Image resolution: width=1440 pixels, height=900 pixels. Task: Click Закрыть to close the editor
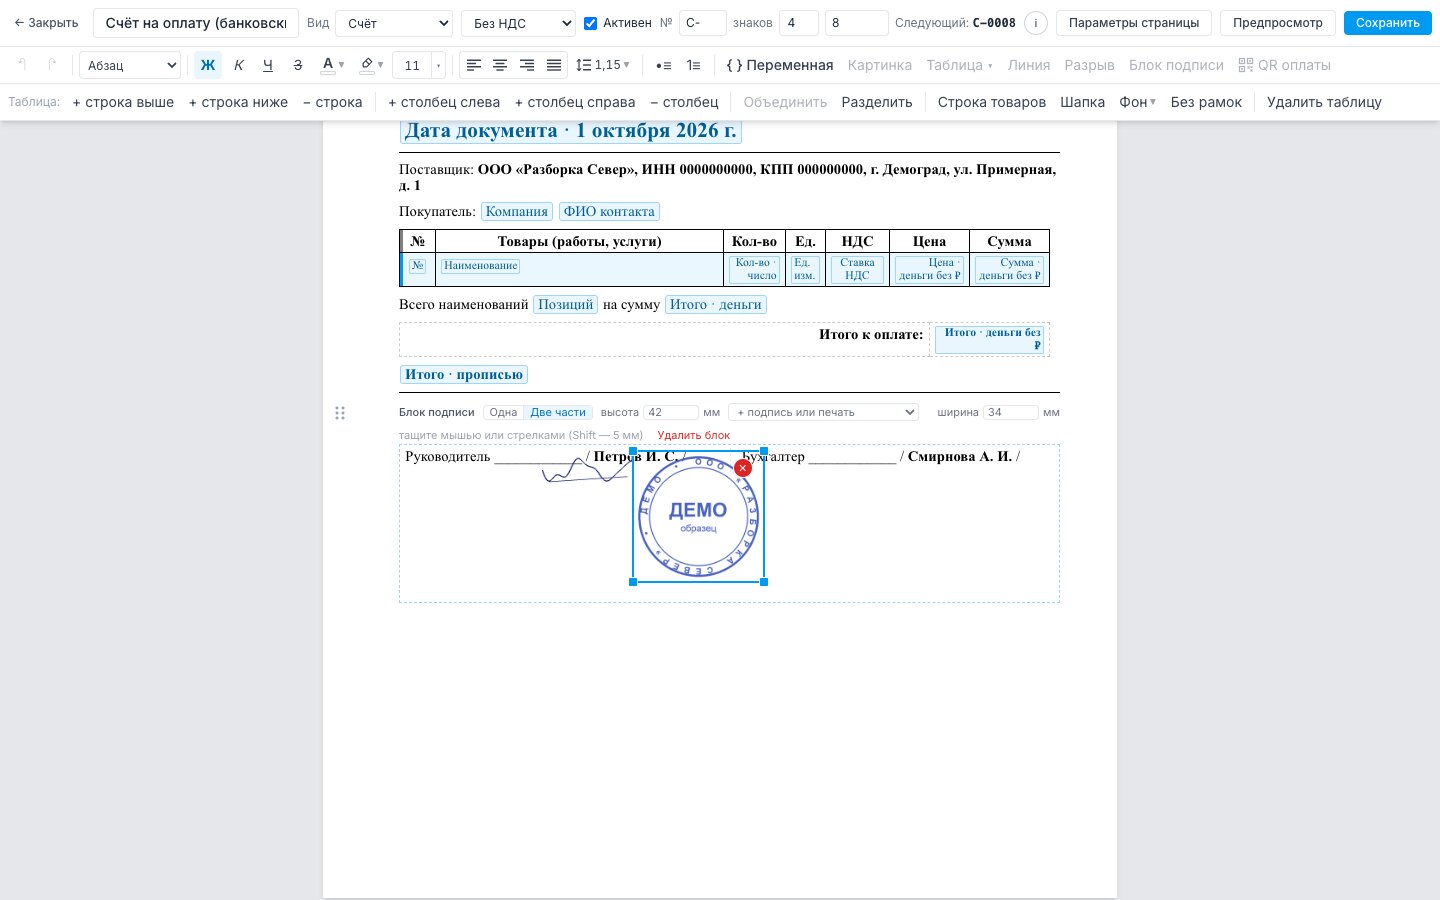pos(46,23)
